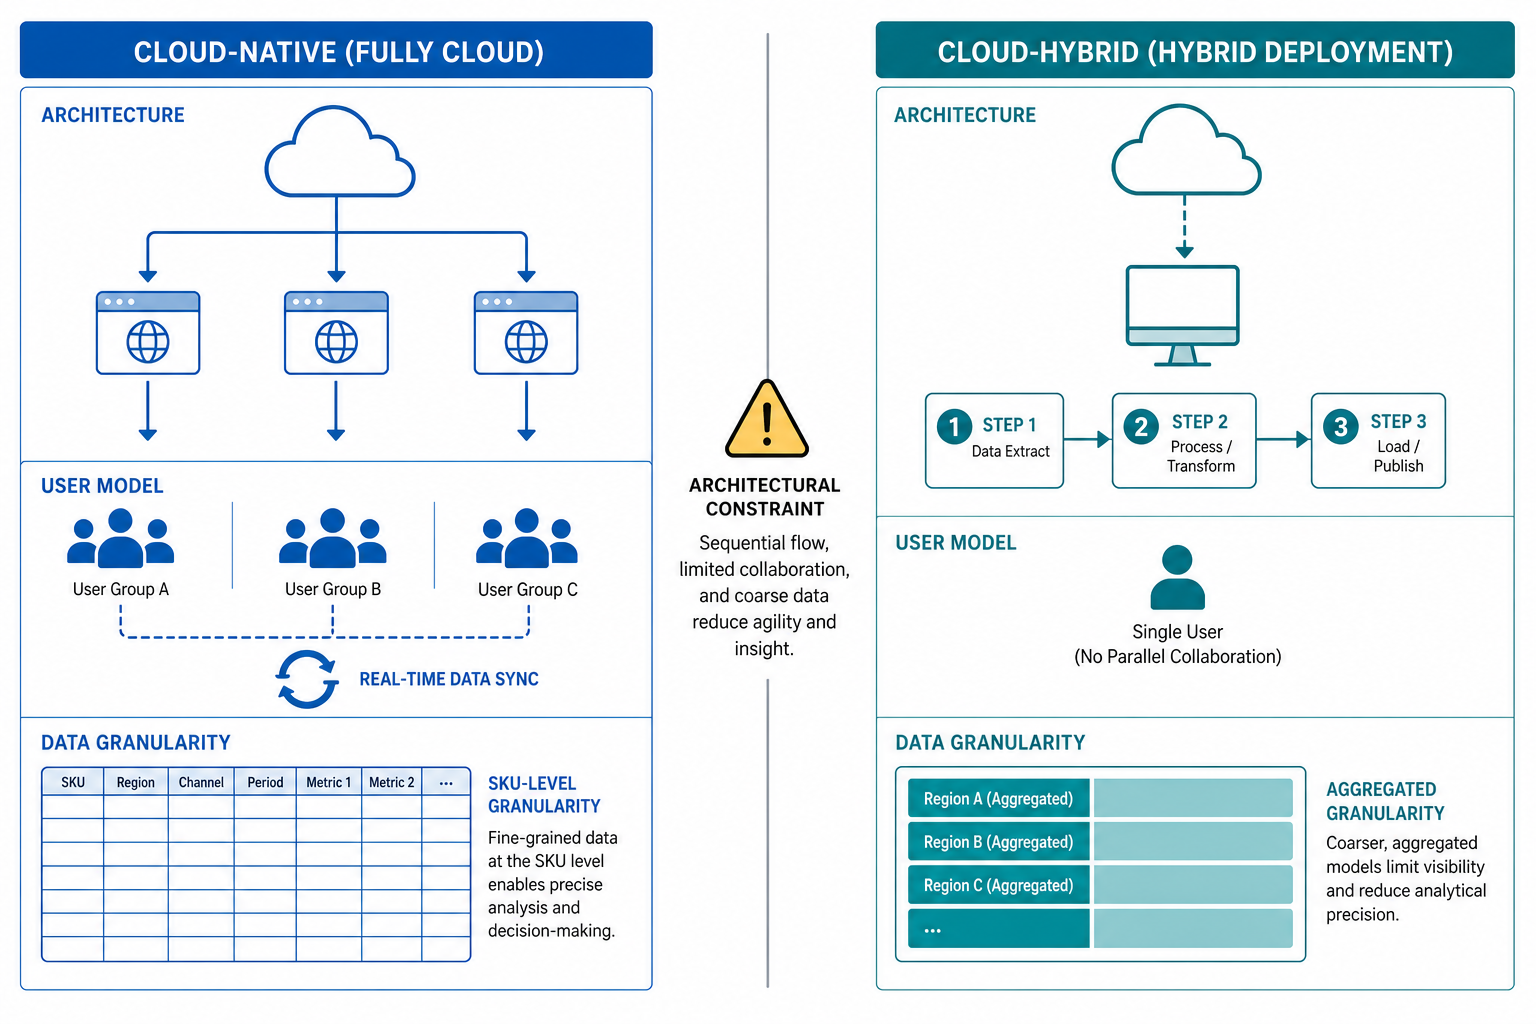Click browser window icon above User Group A
Image resolution: width=1536 pixels, height=1024 pixels.
tap(148, 333)
